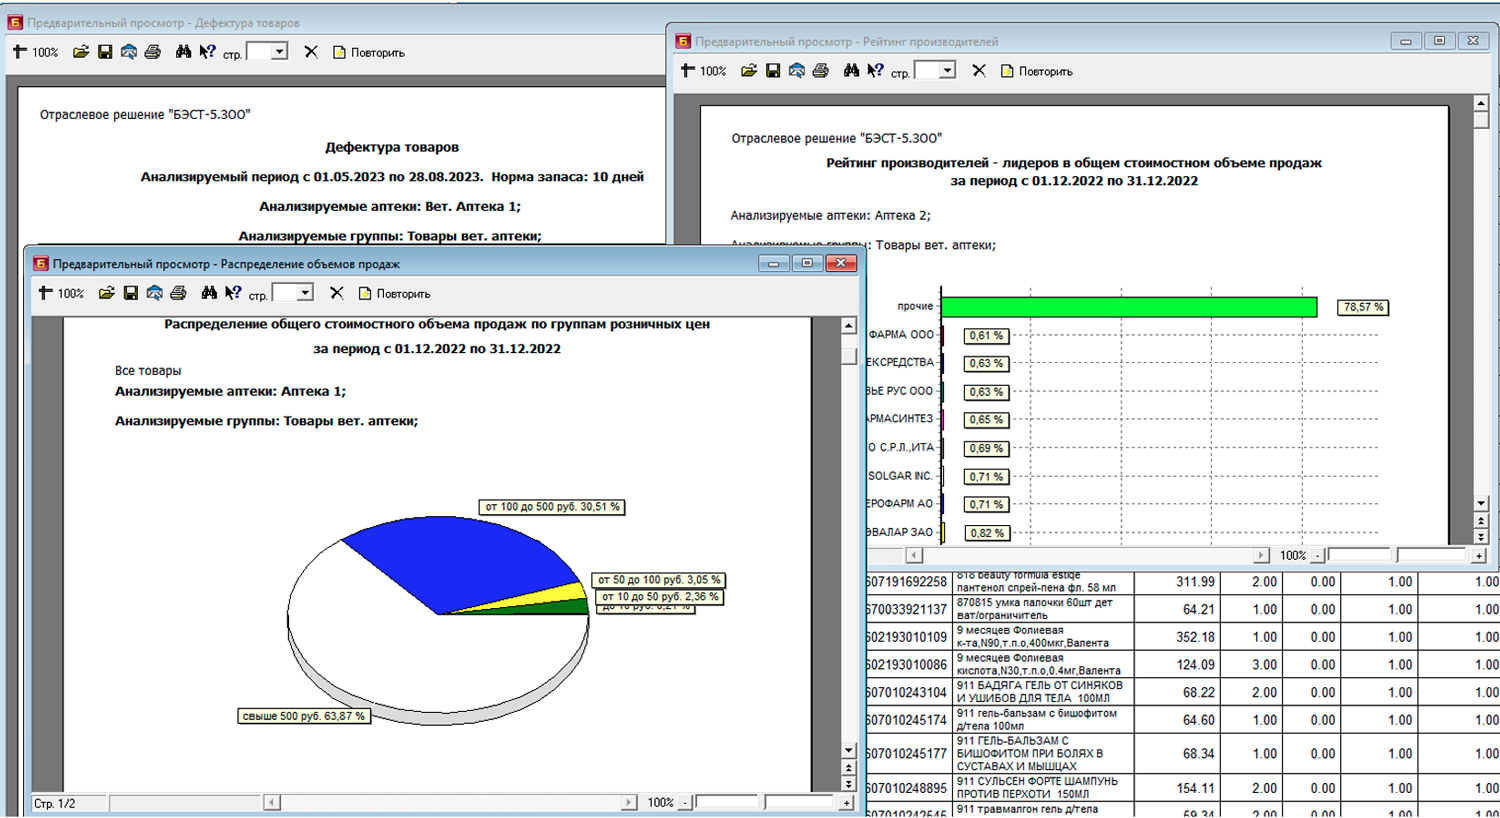Image resolution: width=1500 pixels, height=818 pixels.
Task: Row 911 СУЛЬСЕН ФОРТЕ ШАМПУНЬ ПРОТИВ ПЕРХОТИ
Action: point(1183,788)
